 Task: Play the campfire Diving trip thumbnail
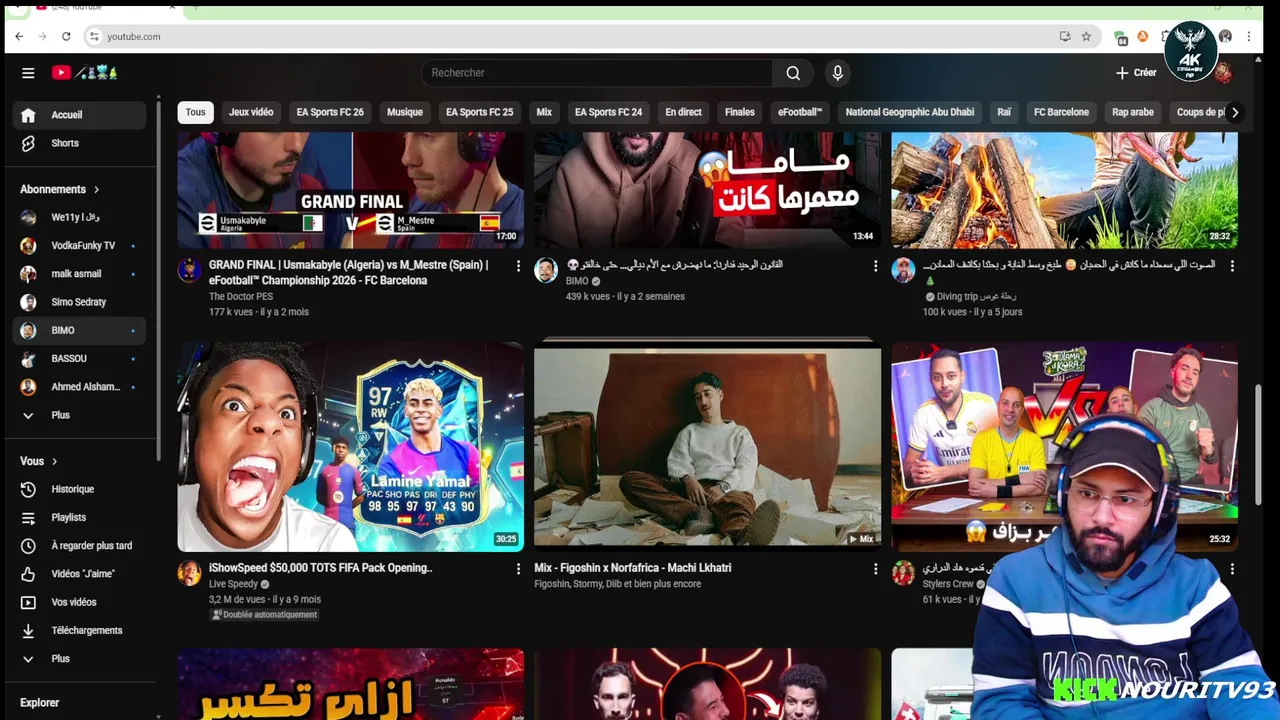(1064, 190)
